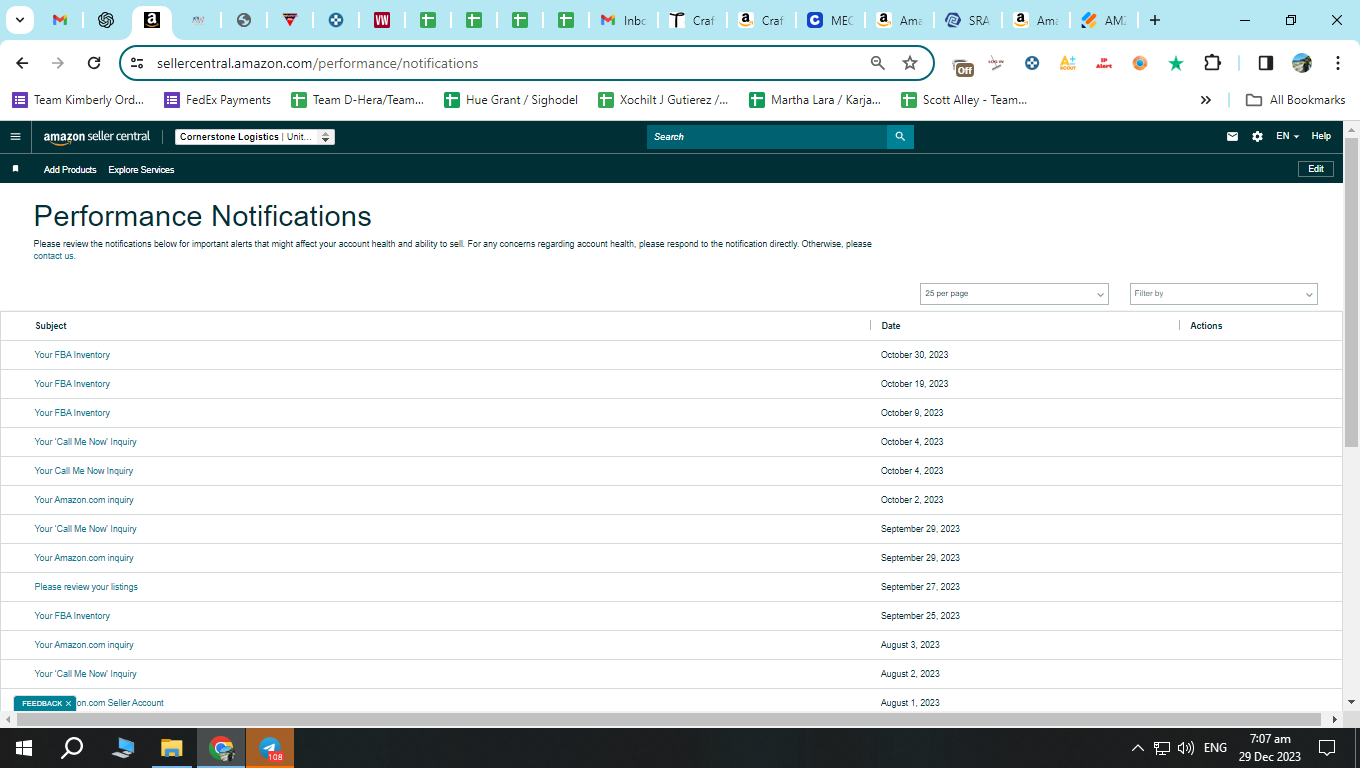Switch to the SRA browser tab

967,20
